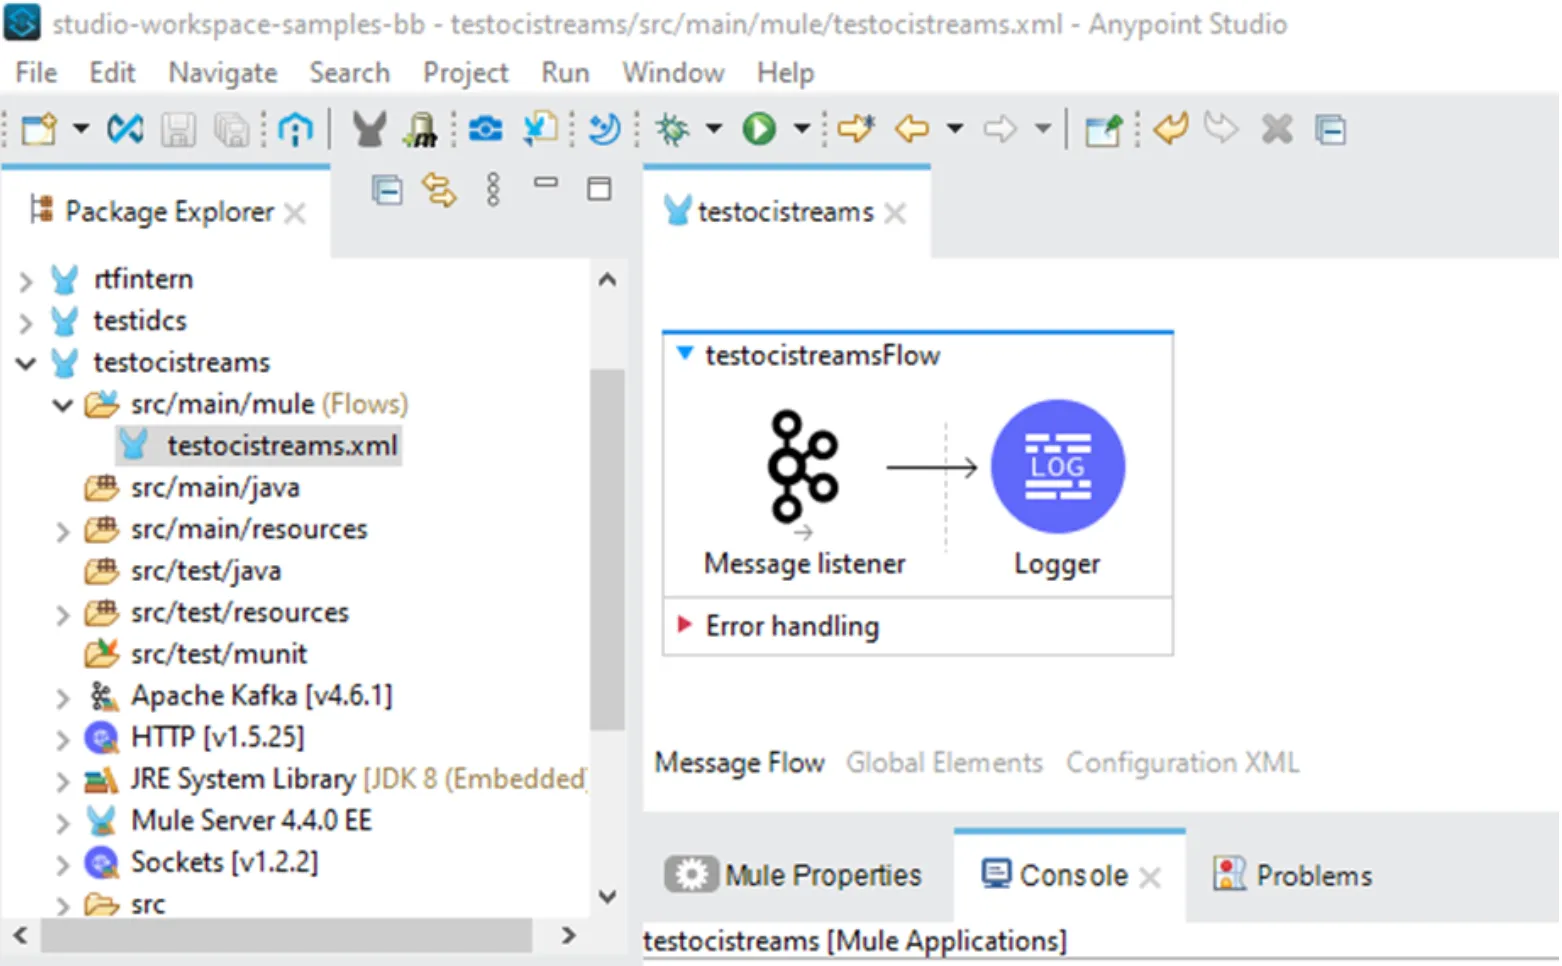The image size is (1562, 966).
Task: Click the collapse toolbar icon at far right
Action: coord(1330,130)
